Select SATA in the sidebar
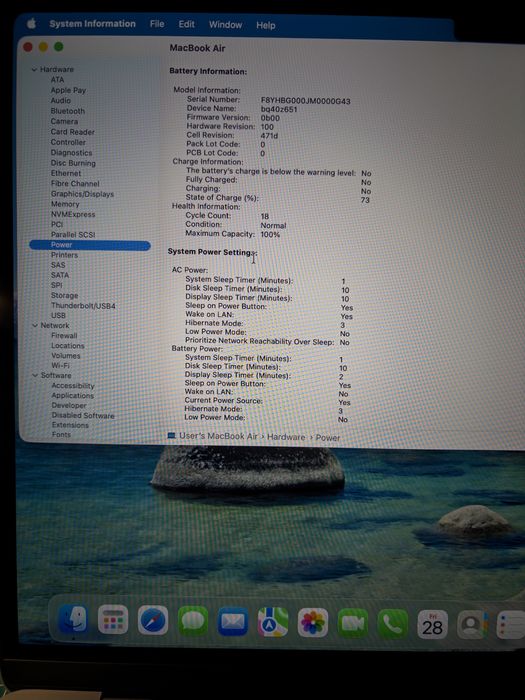The width and height of the screenshot is (525, 700). (x=60, y=275)
